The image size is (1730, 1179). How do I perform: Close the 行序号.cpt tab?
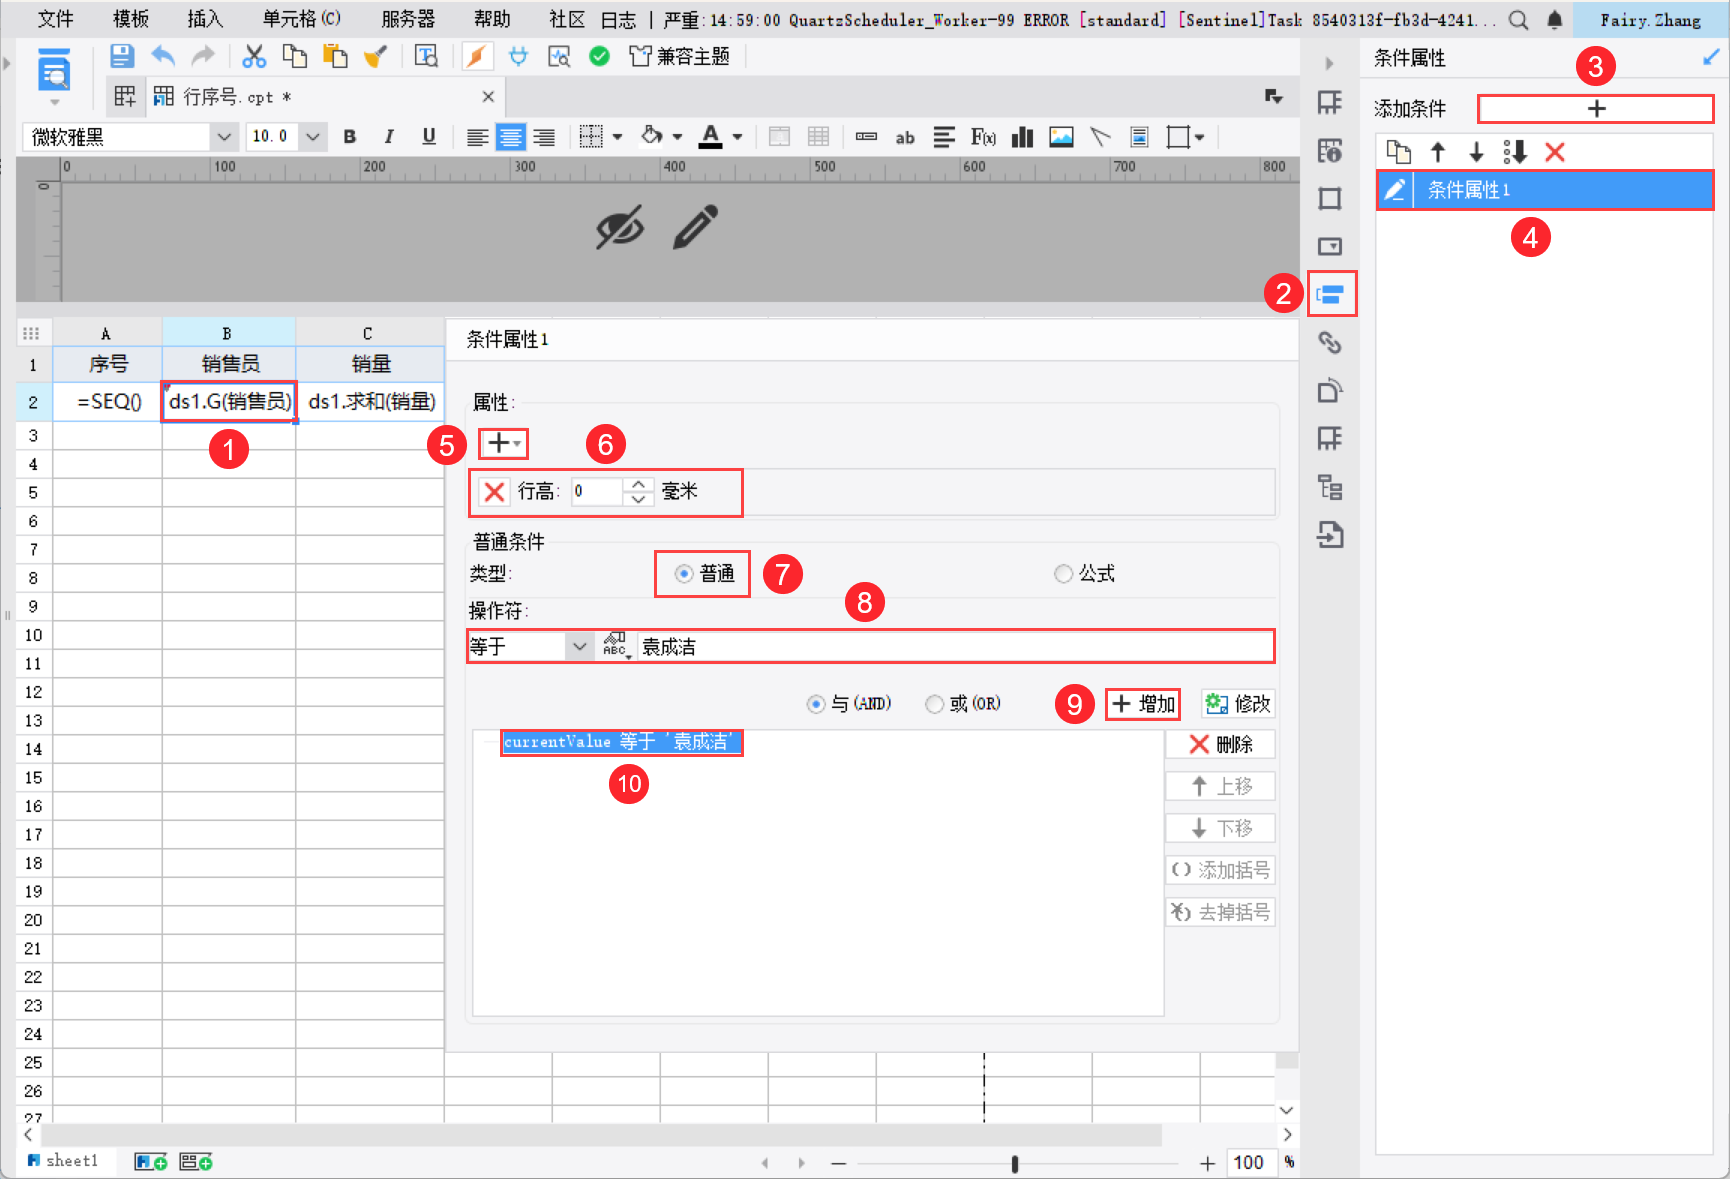(x=488, y=97)
